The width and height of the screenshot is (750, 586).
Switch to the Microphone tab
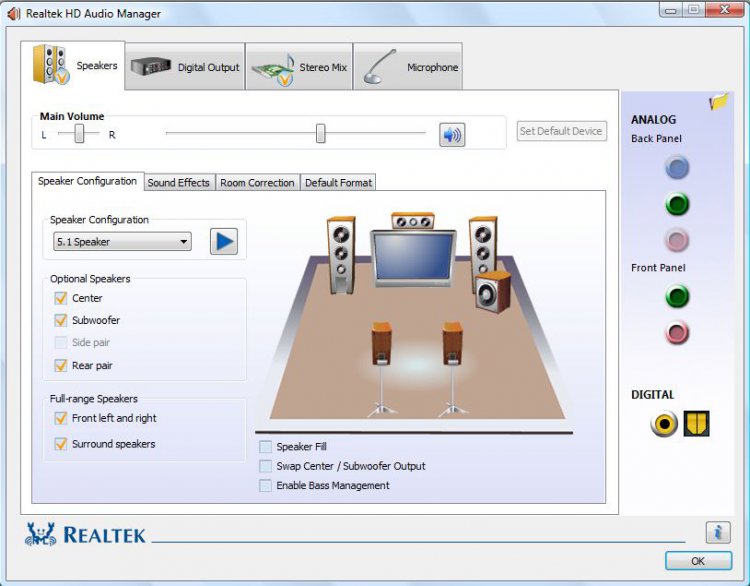pos(408,67)
